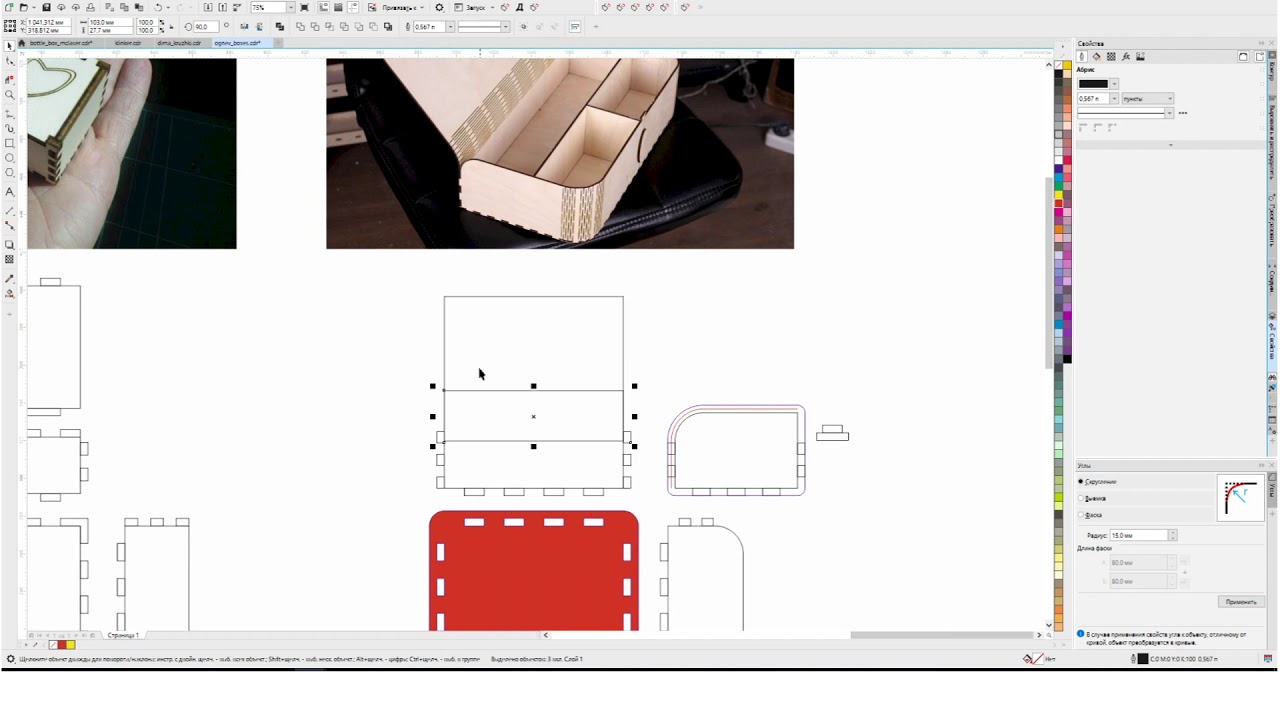The width and height of the screenshot is (1280, 720).
Task: Open the пункты units dropdown
Action: tap(1147, 99)
